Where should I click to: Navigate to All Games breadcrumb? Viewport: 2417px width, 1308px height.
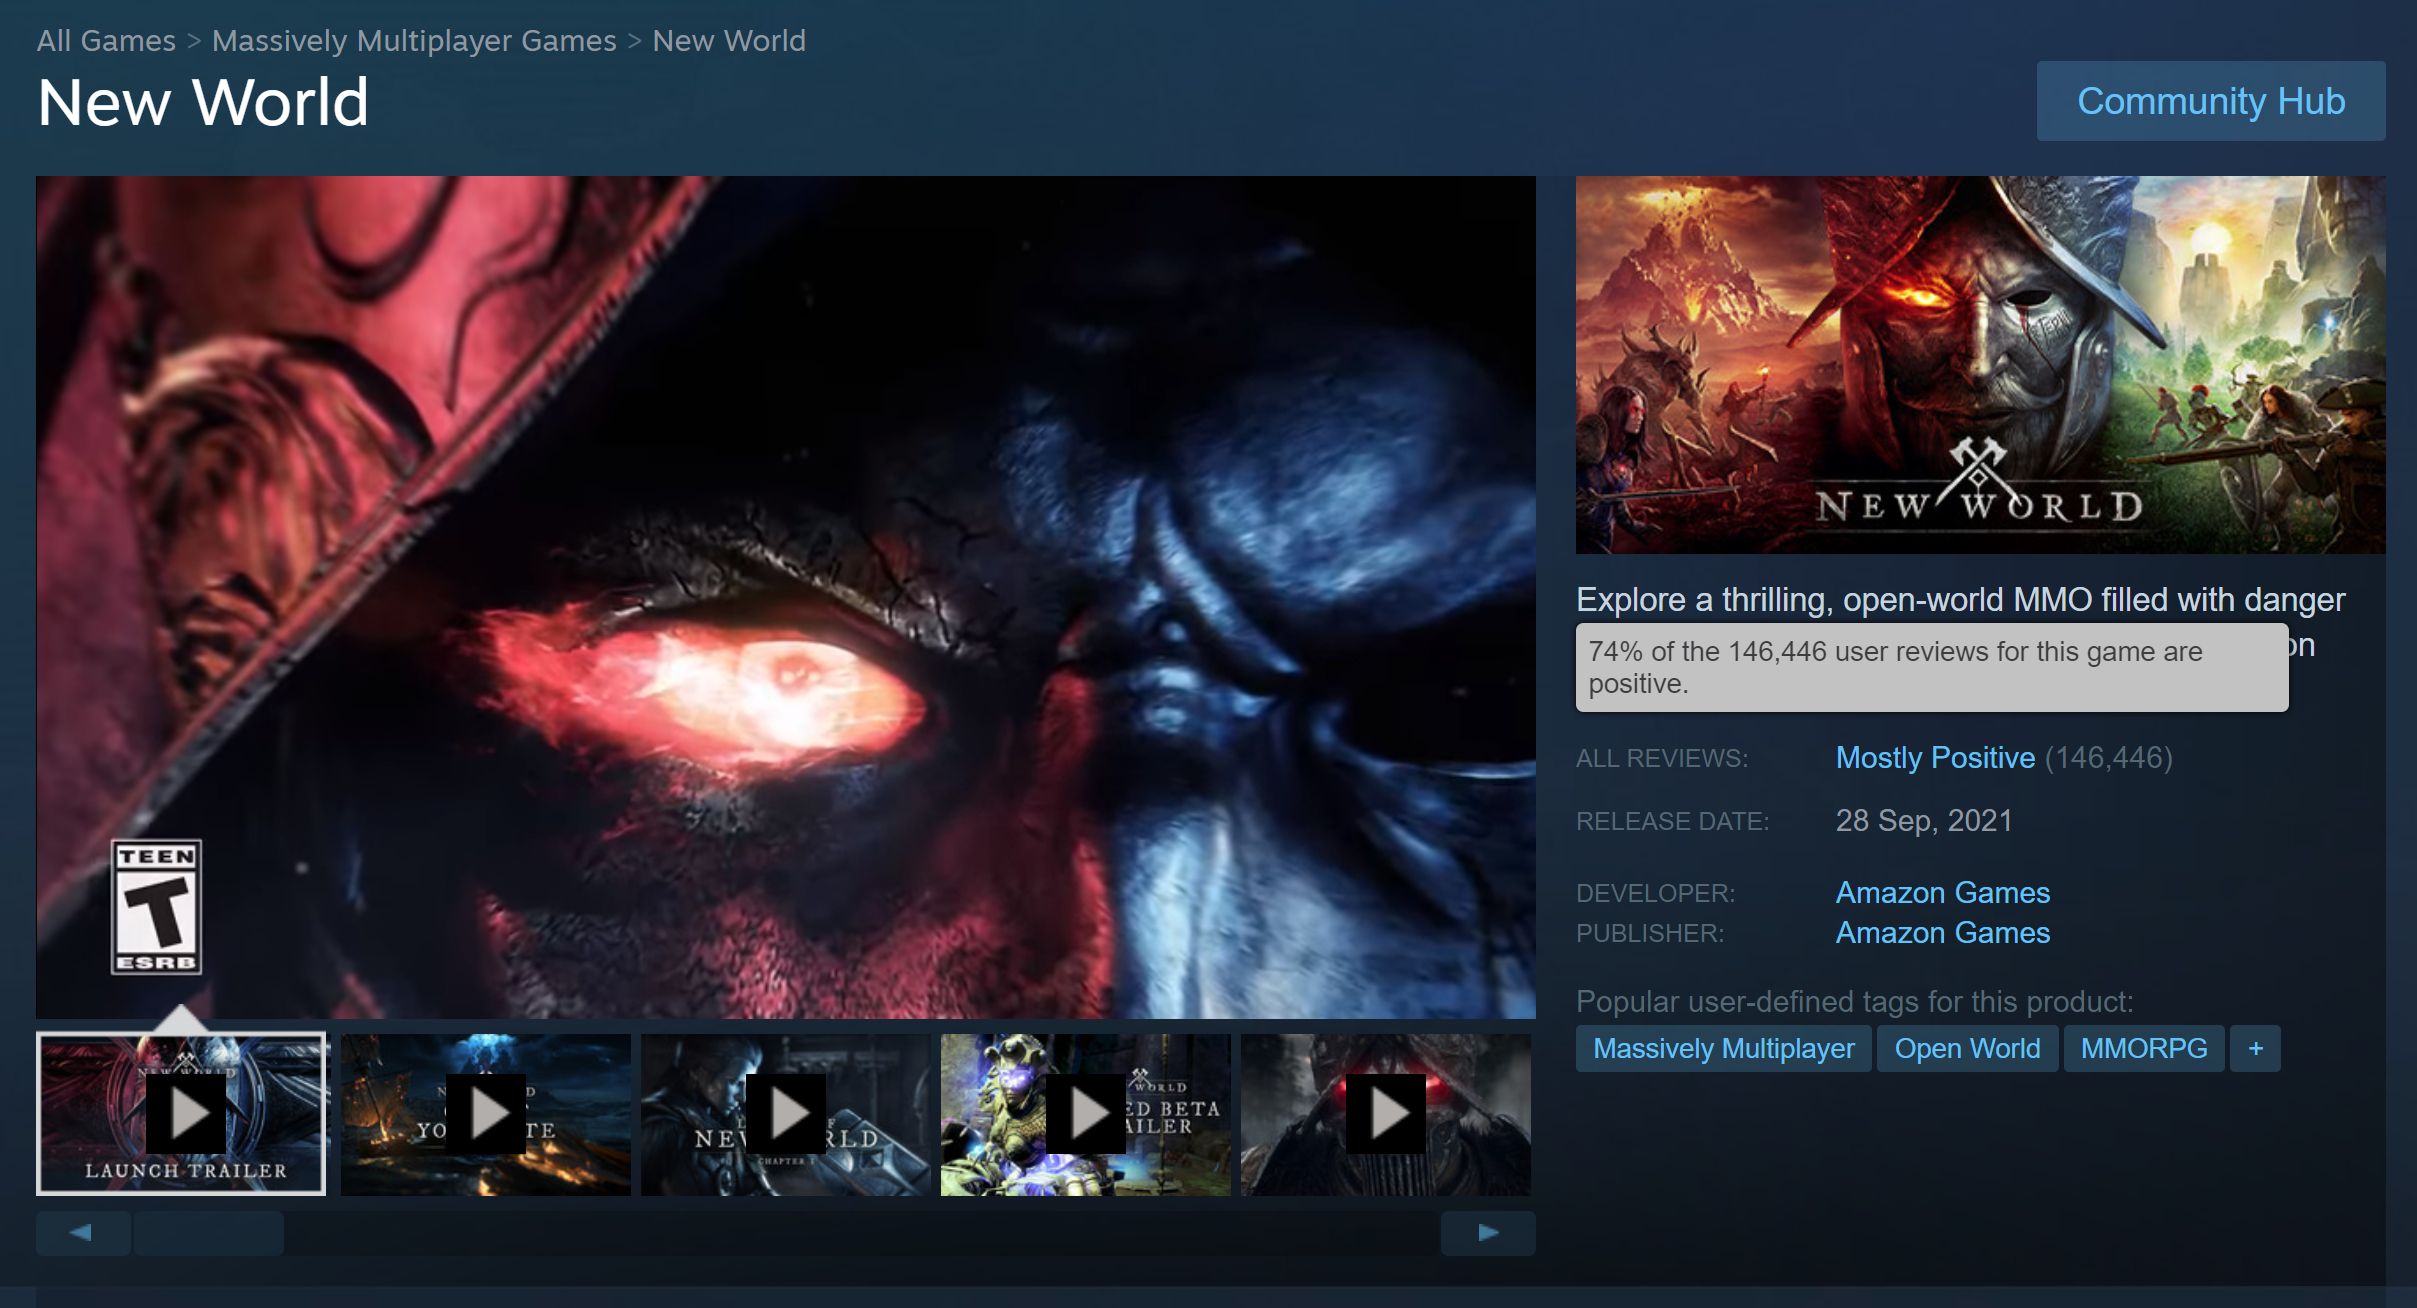[105, 40]
